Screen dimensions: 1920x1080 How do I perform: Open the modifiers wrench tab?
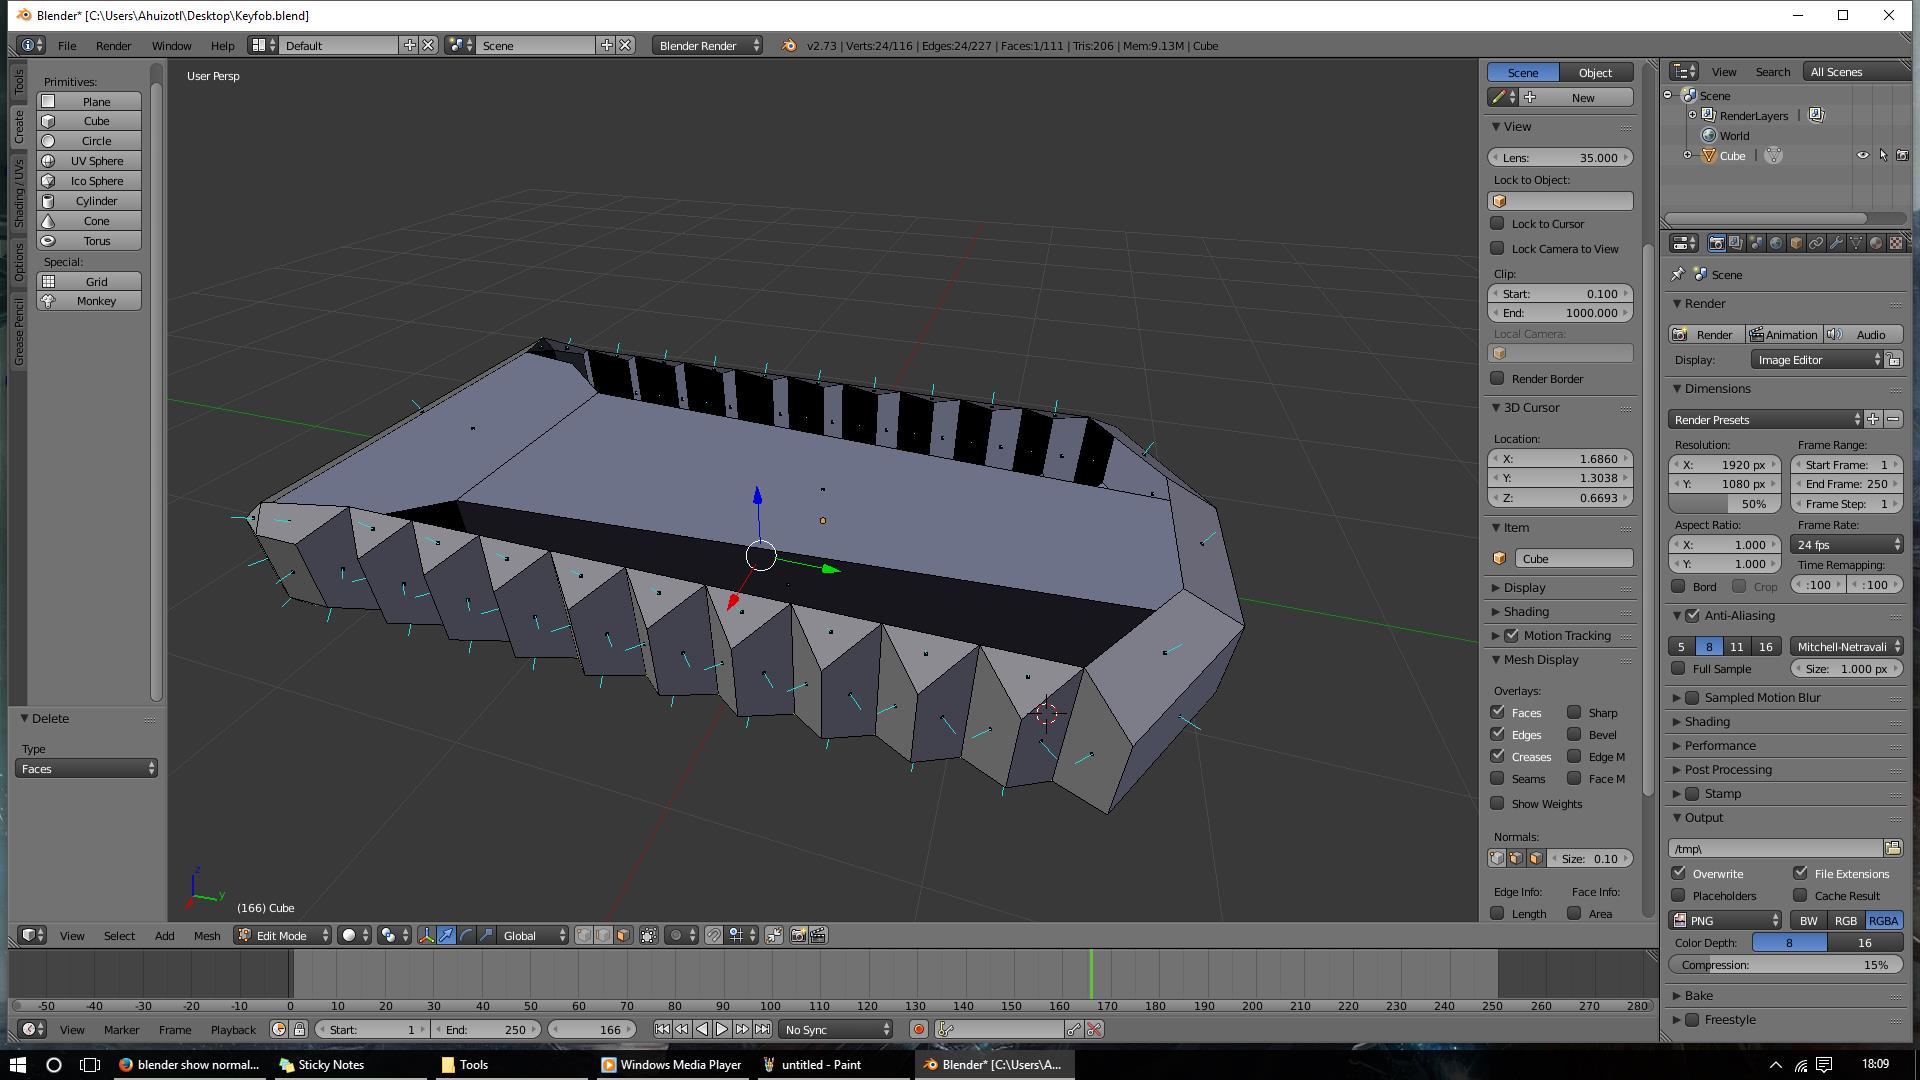(1836, 243)
